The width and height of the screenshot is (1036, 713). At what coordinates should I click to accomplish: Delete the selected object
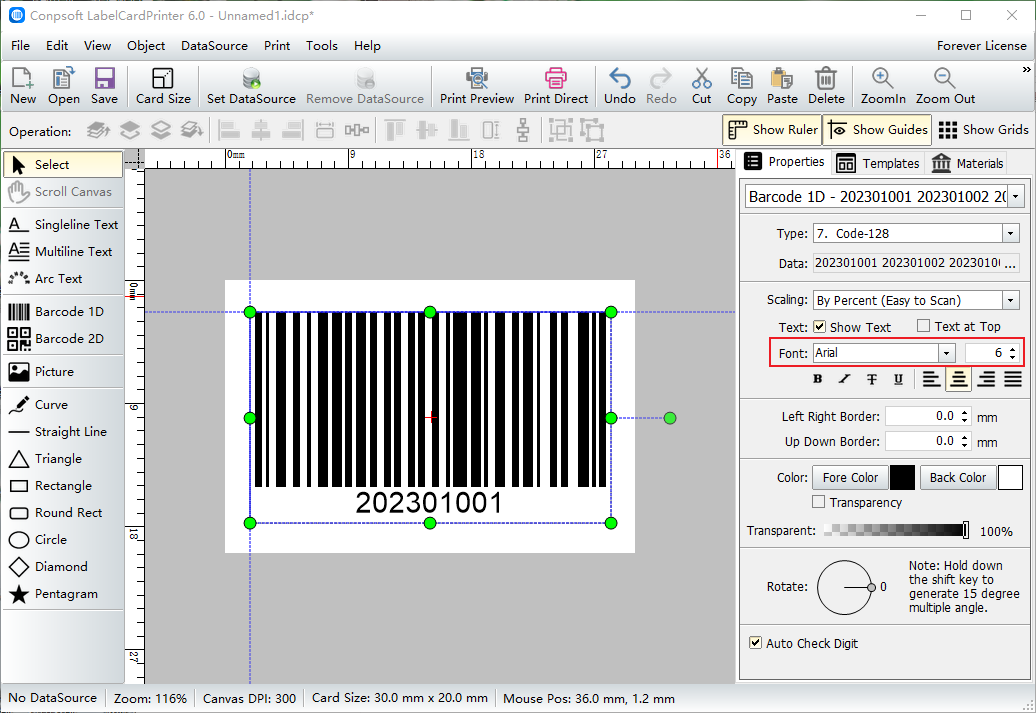[x=826, y=86]
